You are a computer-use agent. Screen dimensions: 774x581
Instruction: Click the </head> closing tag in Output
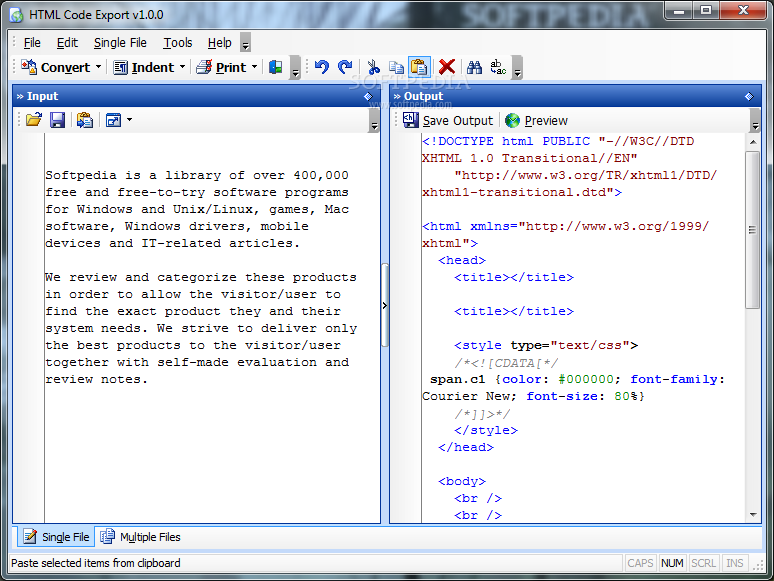click(x=465, y=447)
